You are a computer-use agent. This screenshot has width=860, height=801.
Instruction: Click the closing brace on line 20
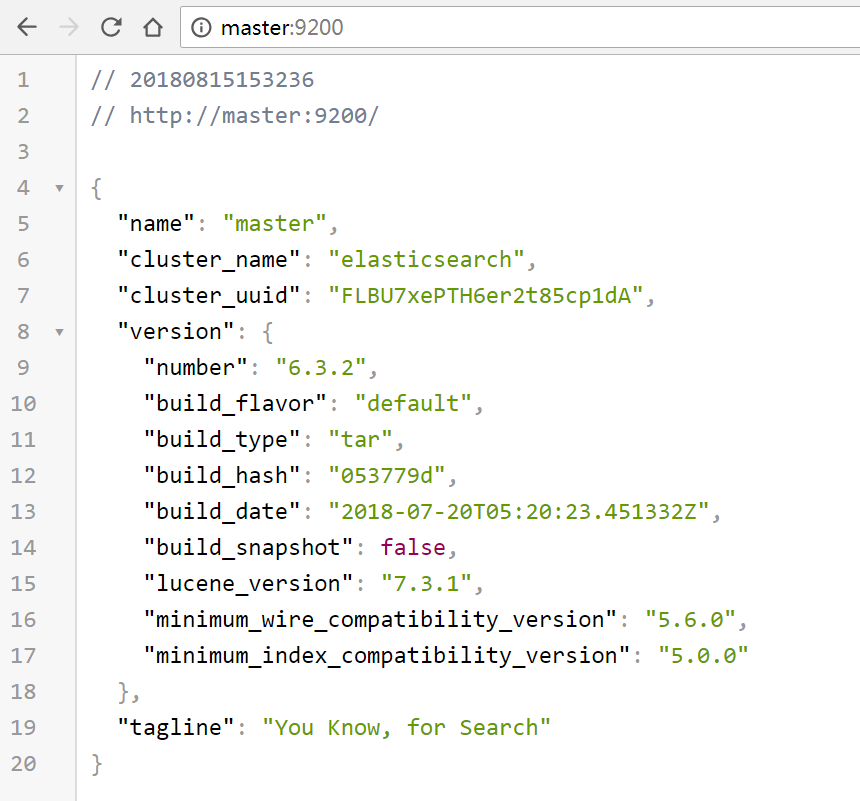pyautogui.click(x=97, y=764)
